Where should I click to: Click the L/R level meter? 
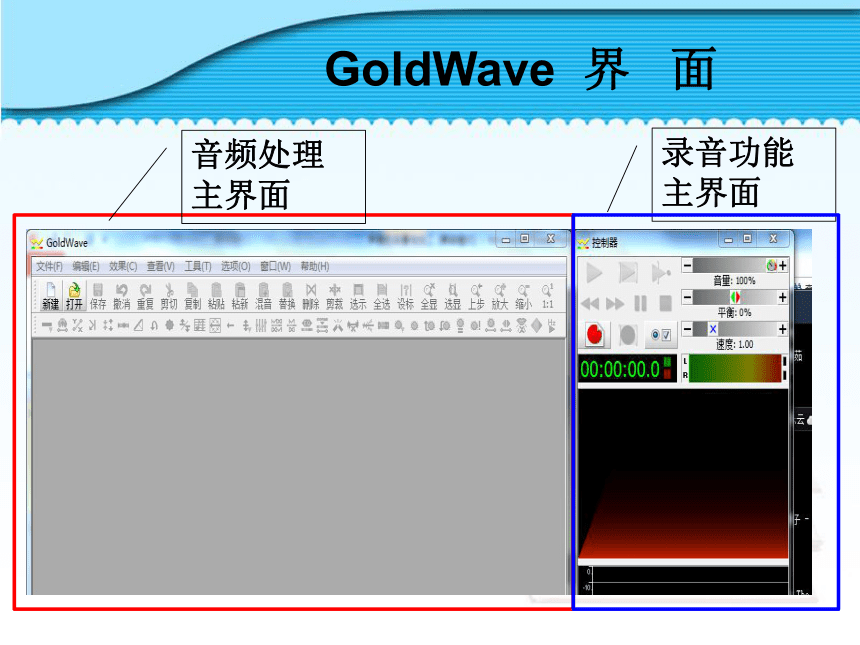coord(734,368)
